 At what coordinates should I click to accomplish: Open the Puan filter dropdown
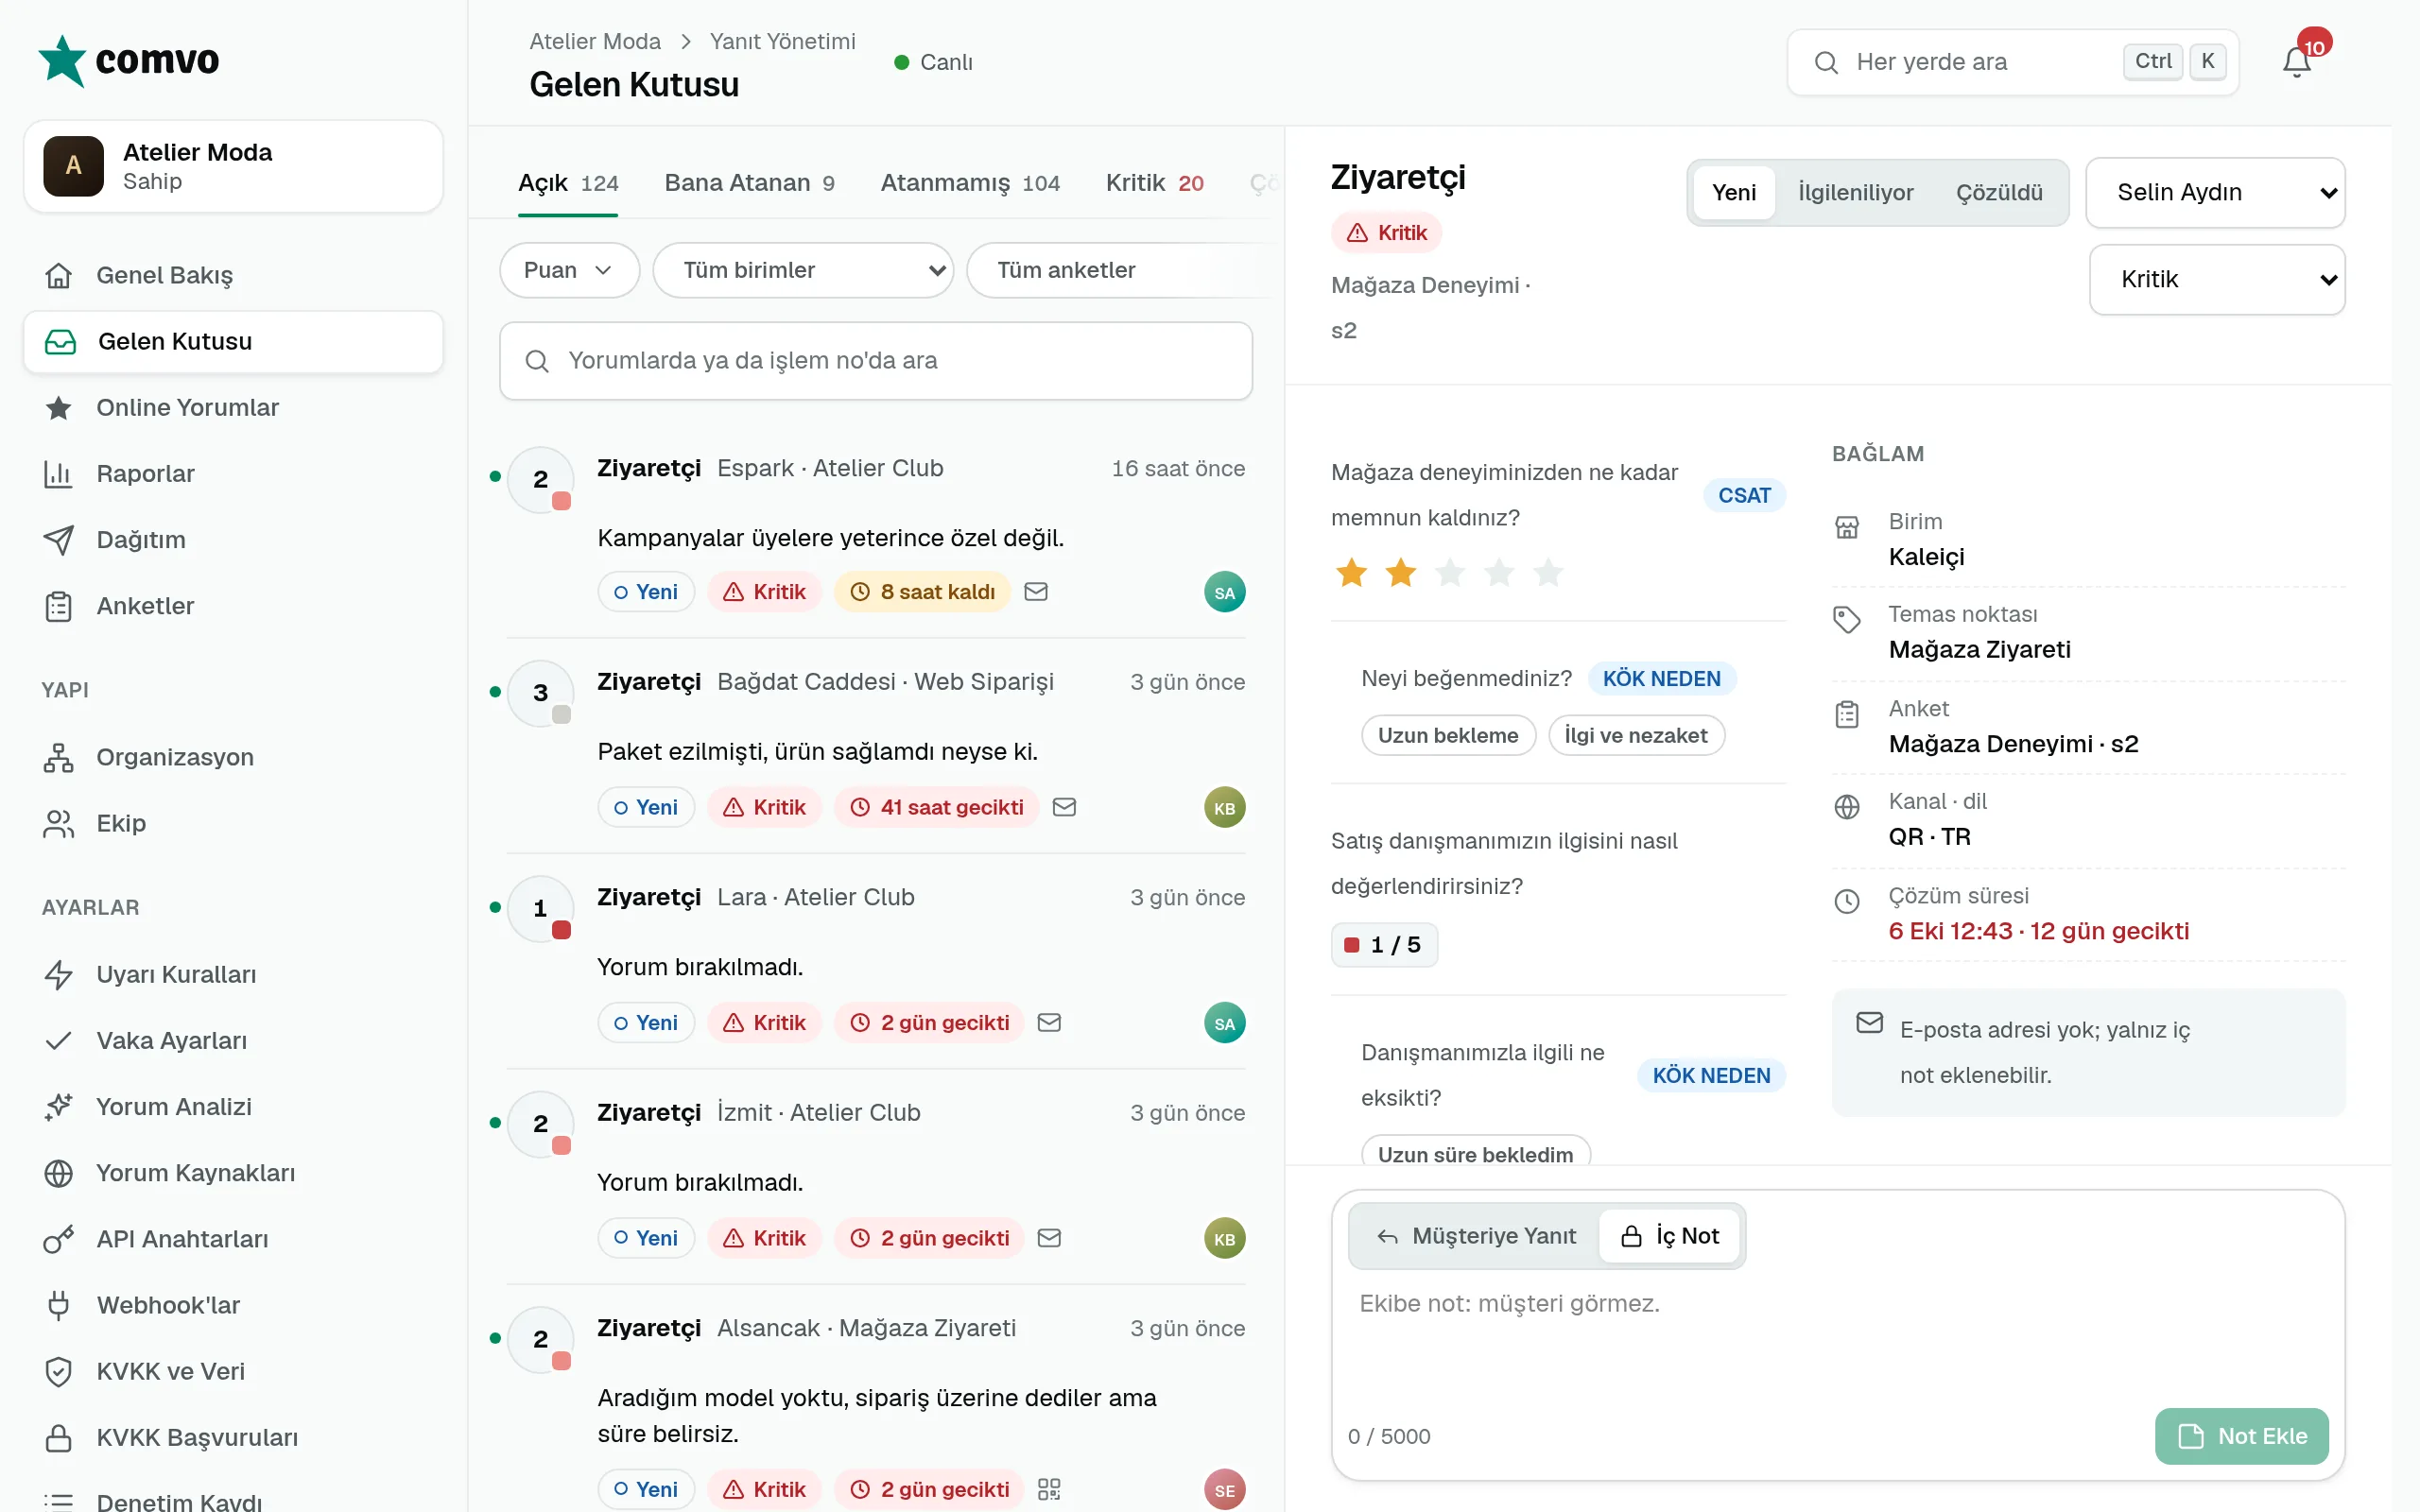[569, 270]
